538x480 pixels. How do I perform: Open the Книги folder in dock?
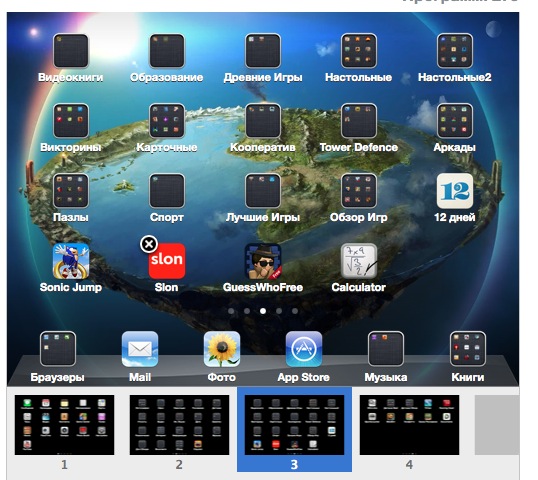point(468,349)
